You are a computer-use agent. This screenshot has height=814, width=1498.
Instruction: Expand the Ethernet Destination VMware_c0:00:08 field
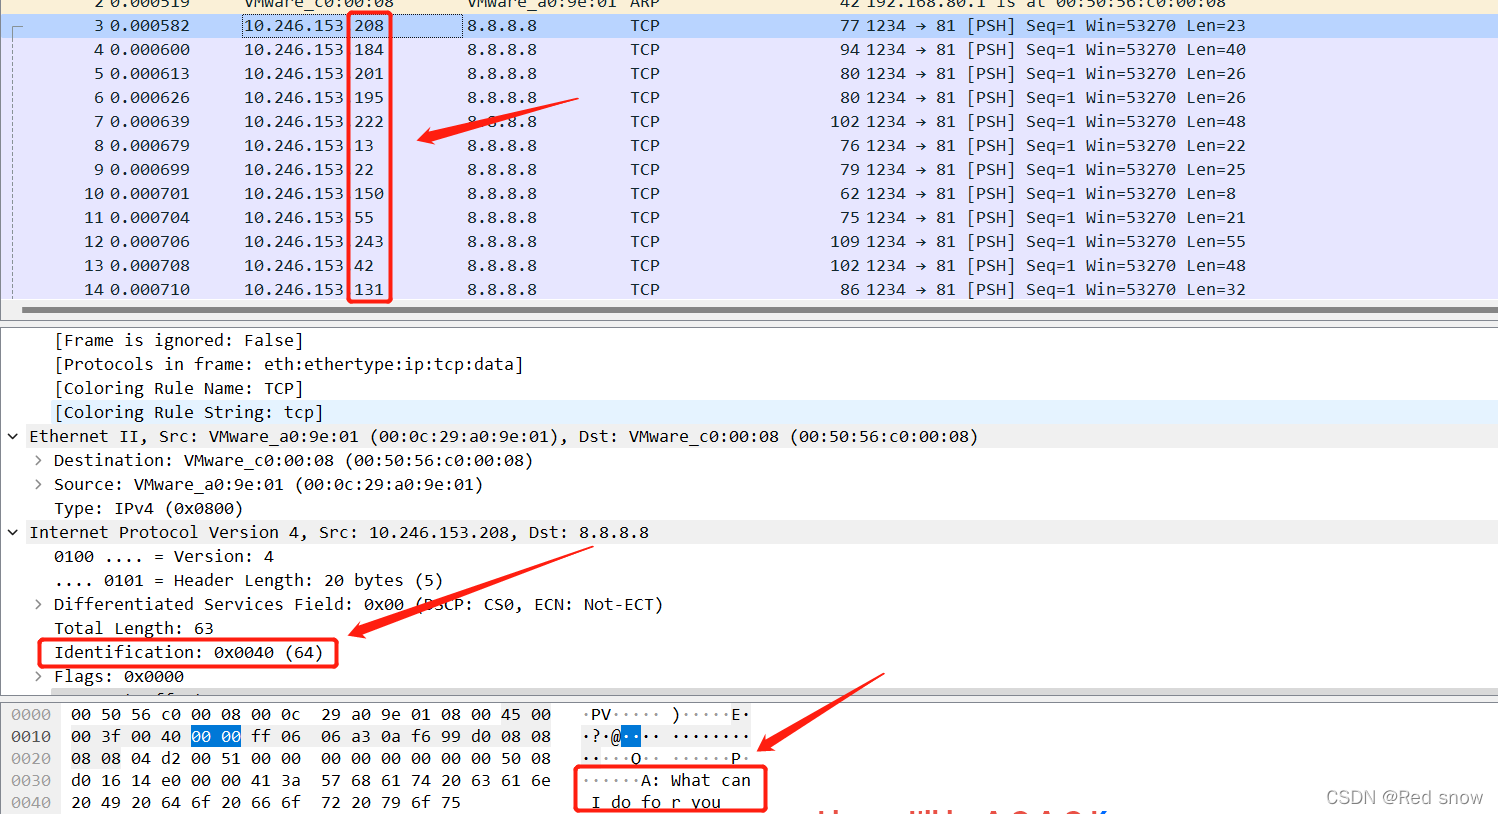click(x=38, y=460)
